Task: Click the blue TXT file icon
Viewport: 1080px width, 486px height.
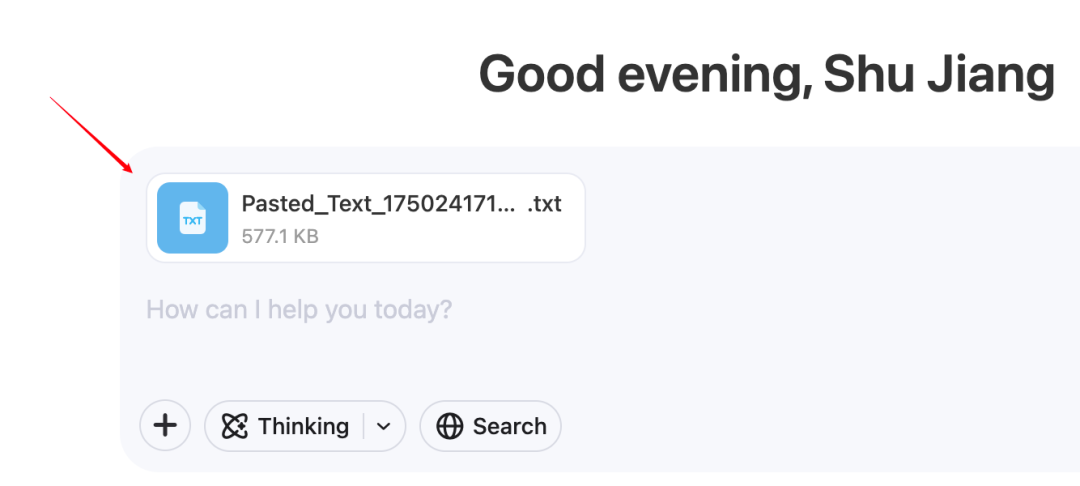Action: (192, 217)
